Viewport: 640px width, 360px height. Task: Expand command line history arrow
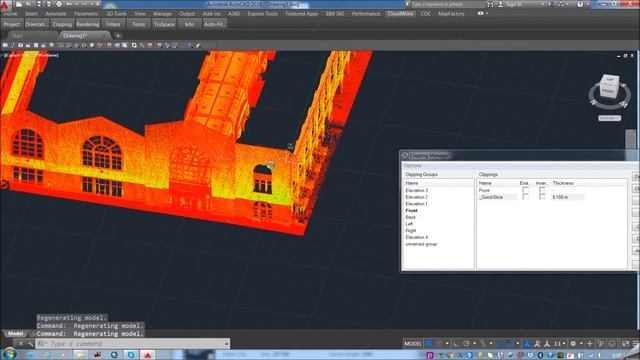tap(227, 344)
